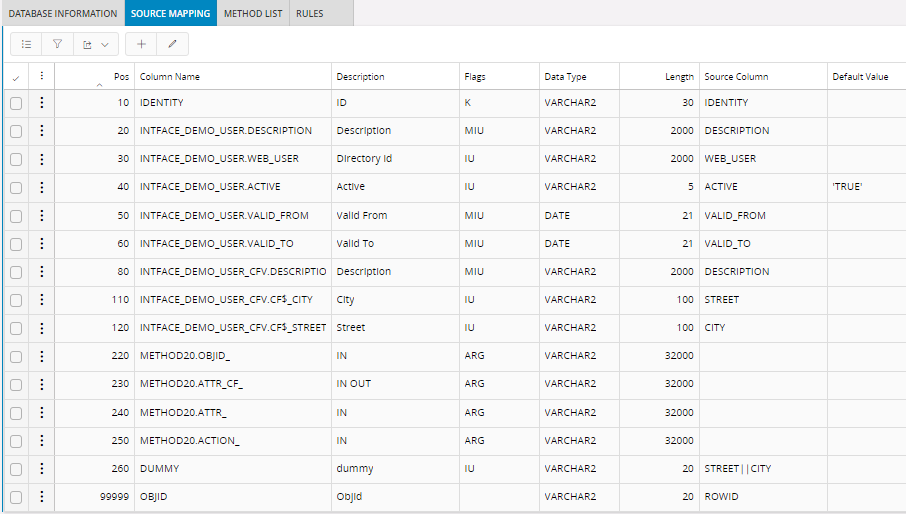Open three-dot menu for DUMMY row
The image size is (906, 514).
[x=41, y=468]
